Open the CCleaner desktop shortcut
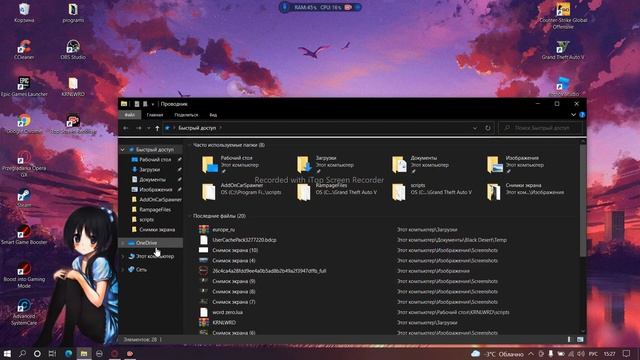The height and width of the screenshot is (360, 640). (24, 49)
